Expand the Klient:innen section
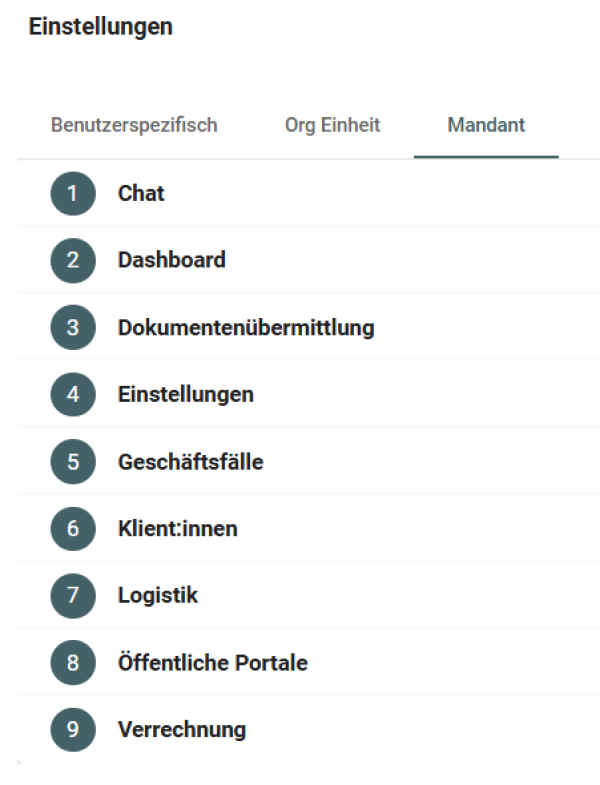 tap(177, 528)
